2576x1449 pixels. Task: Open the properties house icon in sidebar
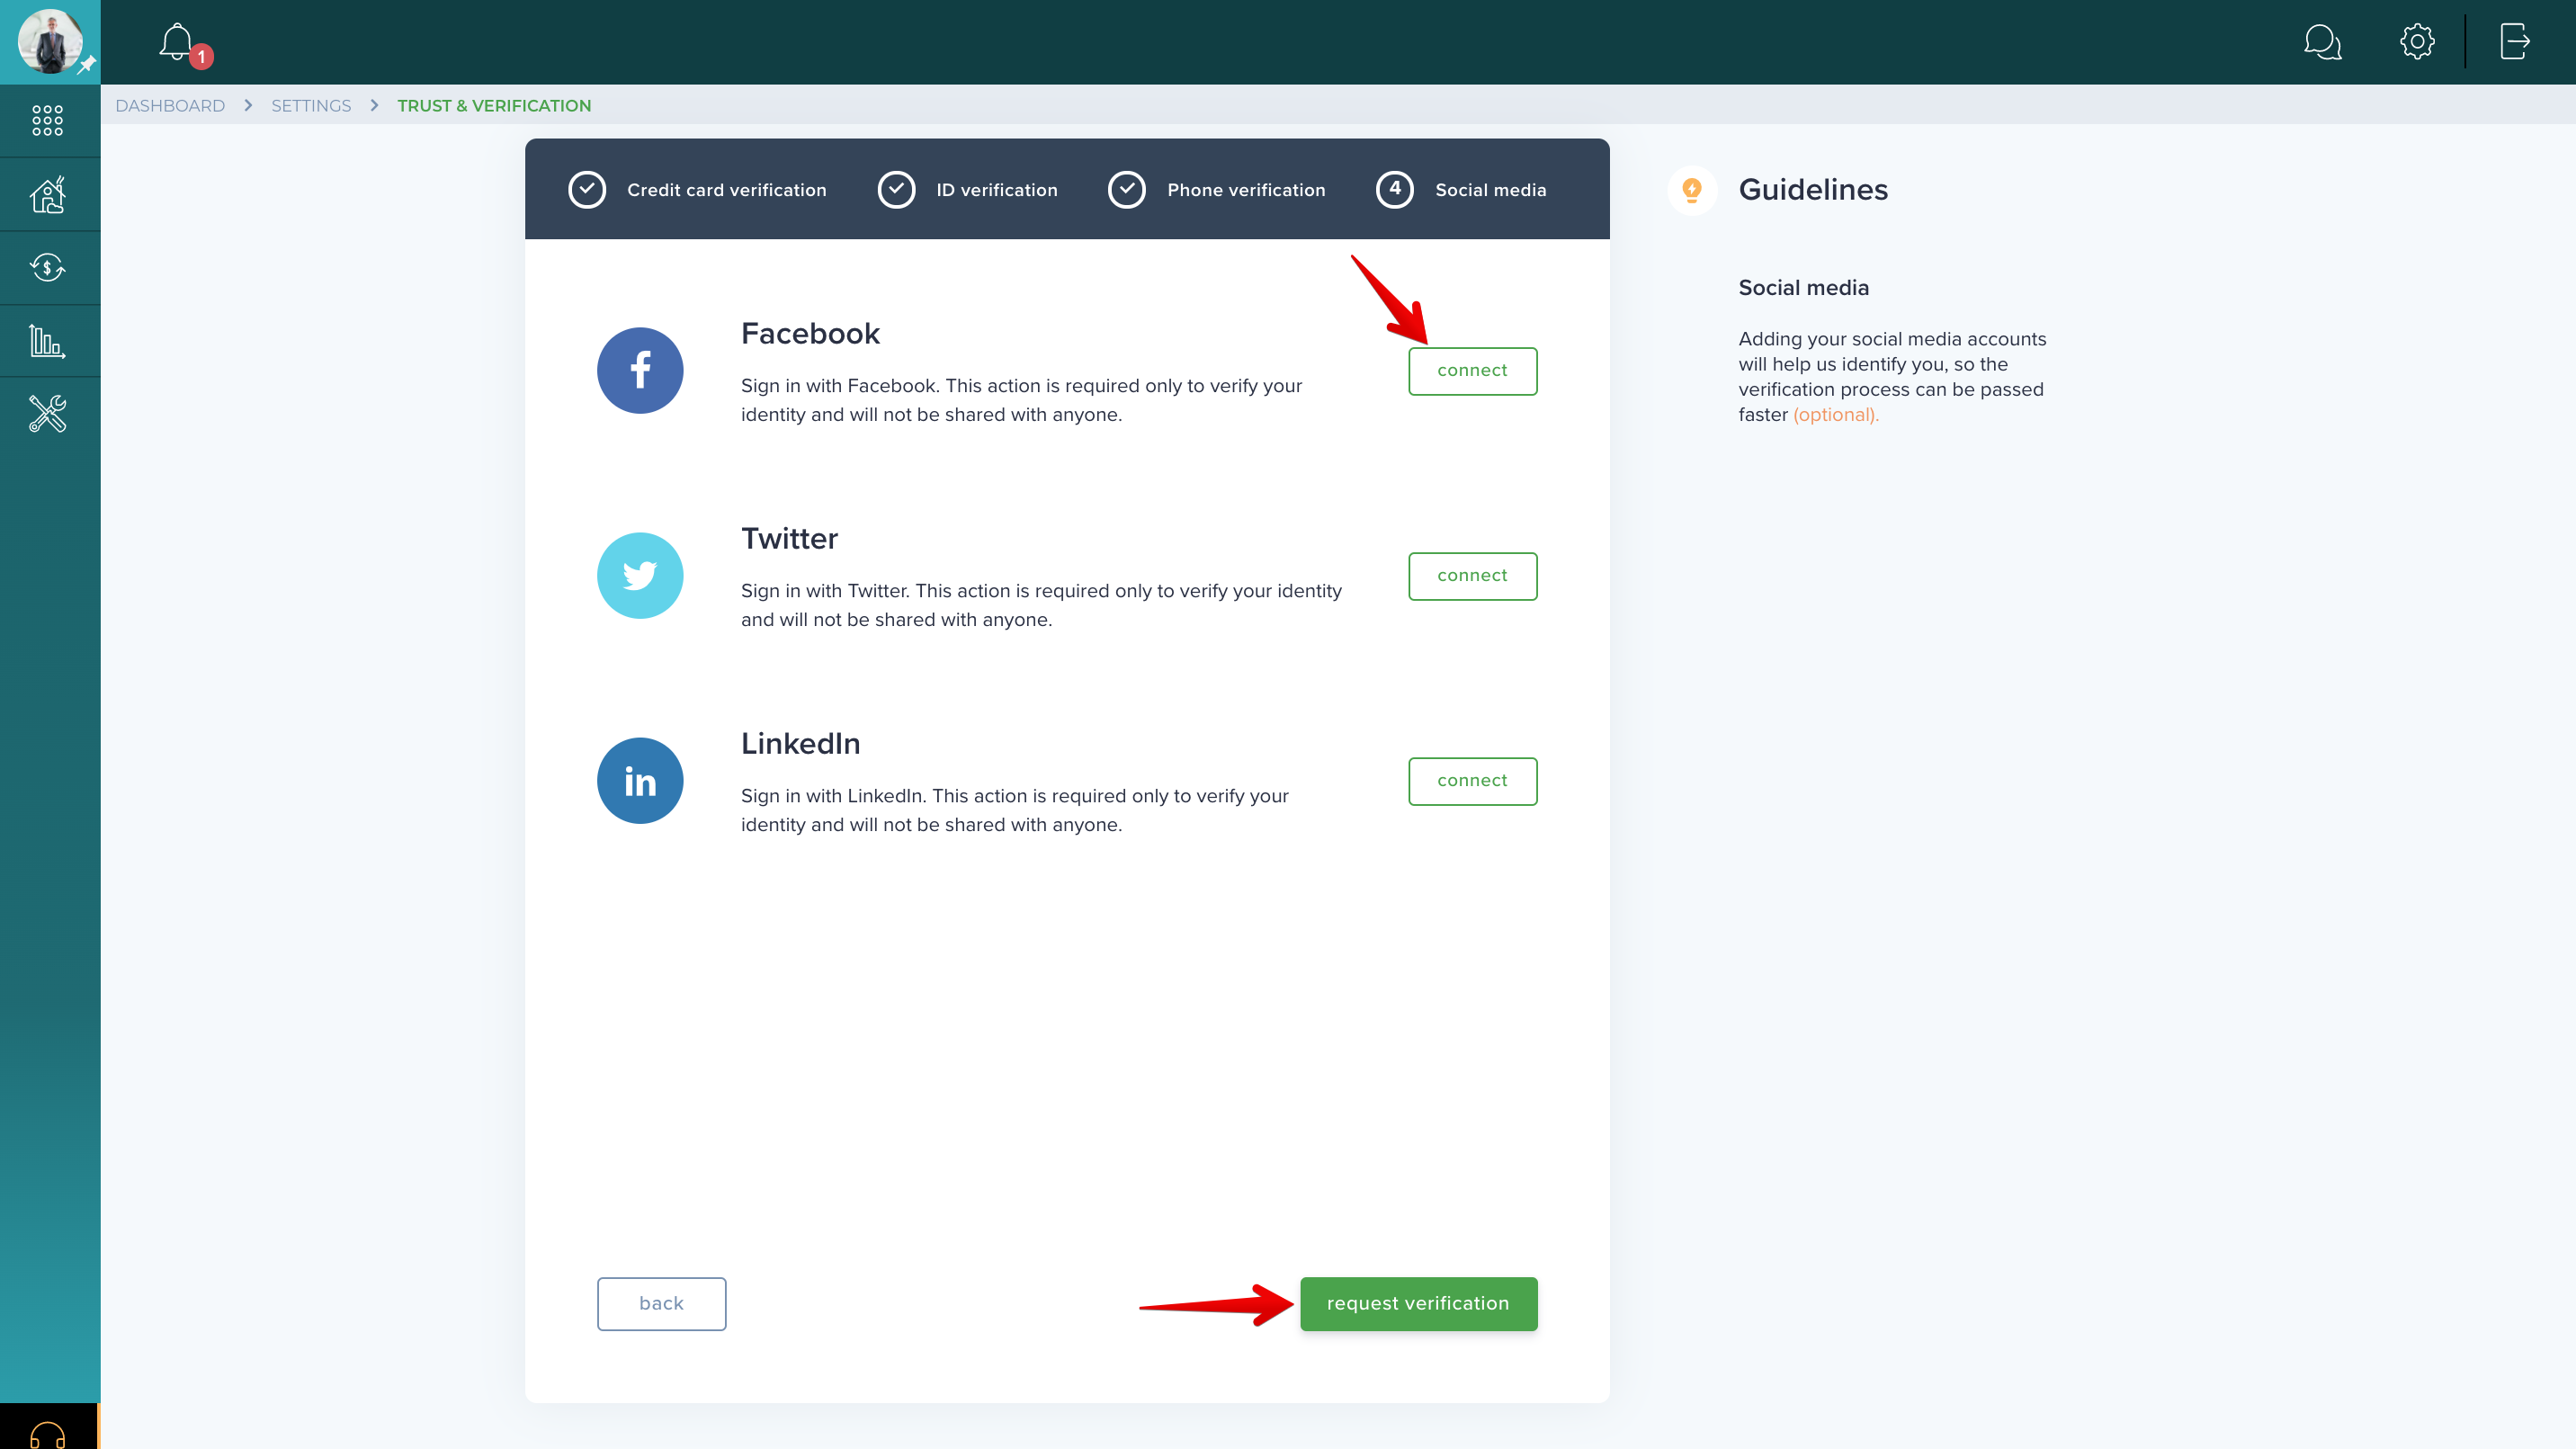click(x=48, y=194)
